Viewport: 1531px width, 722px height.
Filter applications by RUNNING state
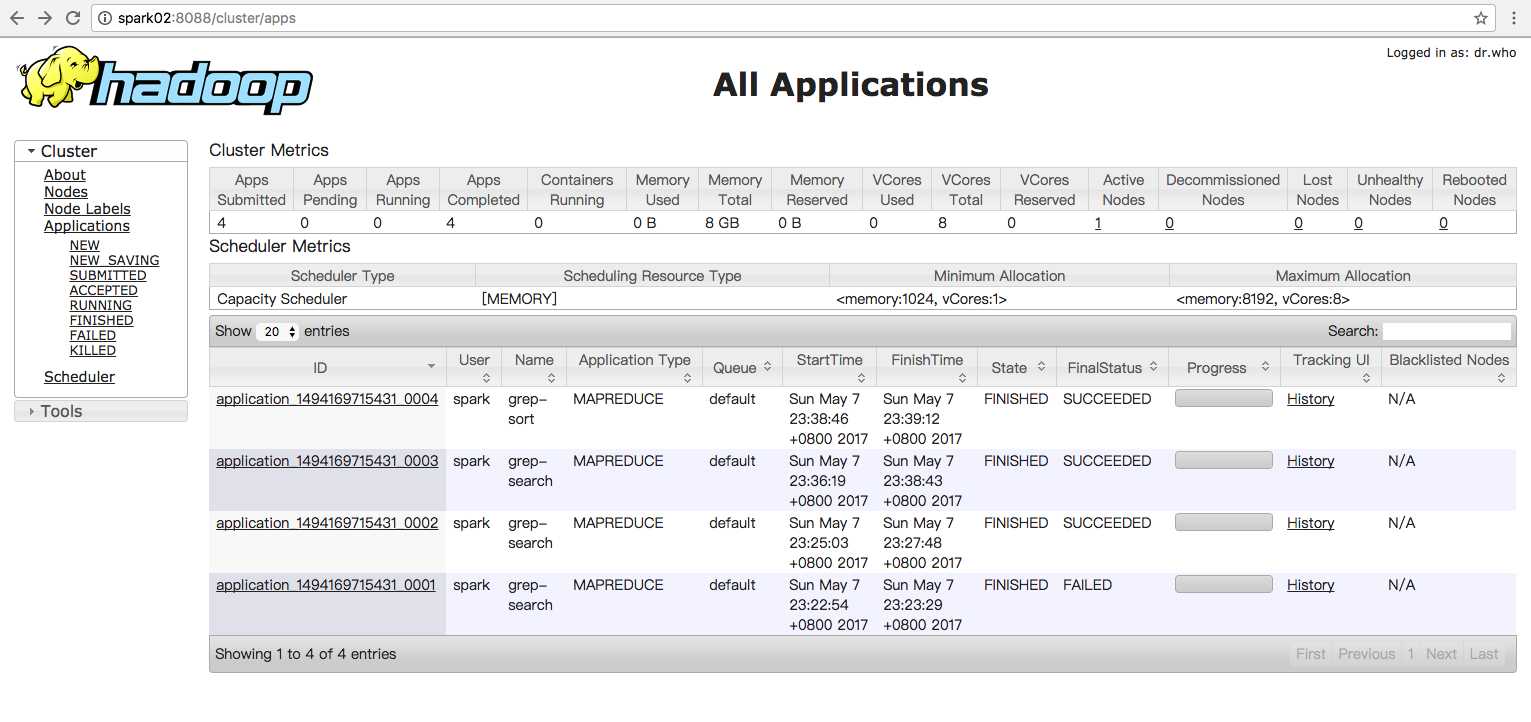pos(101,305)
